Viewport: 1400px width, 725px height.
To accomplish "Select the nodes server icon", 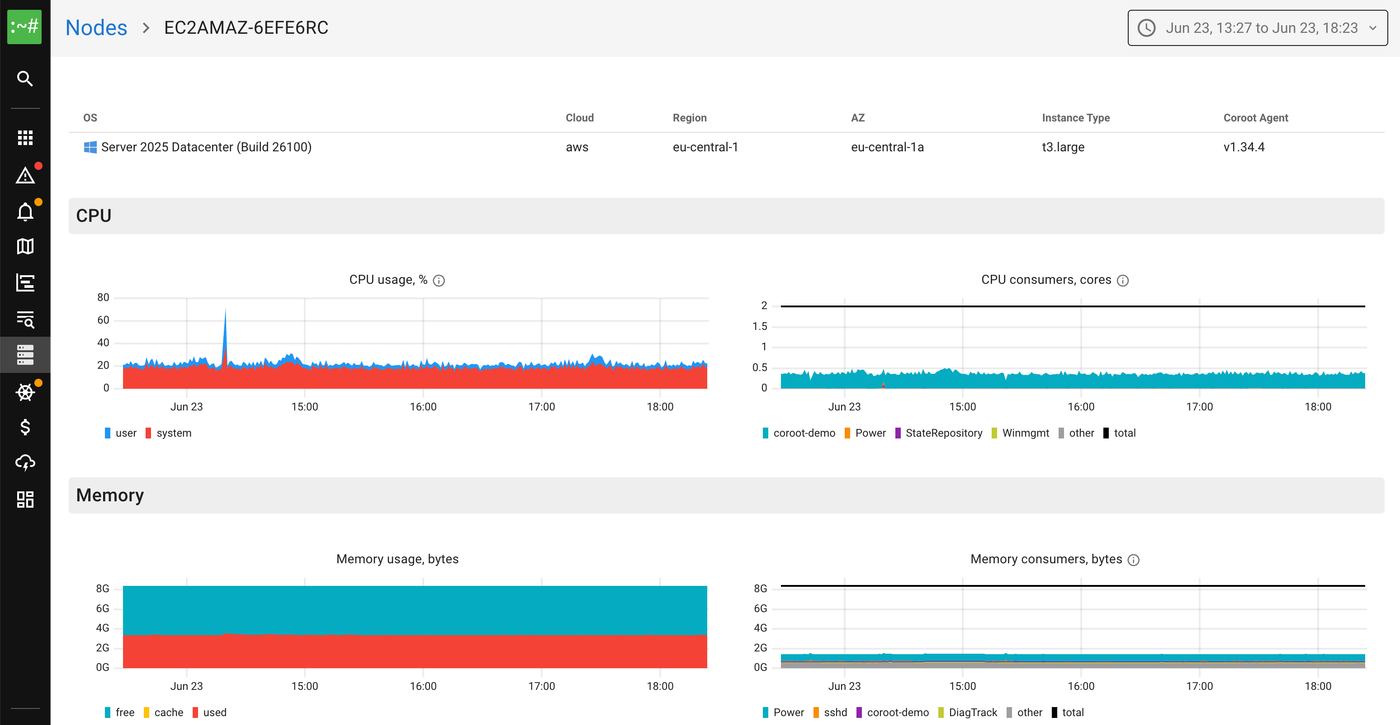I will coord(25,354).
